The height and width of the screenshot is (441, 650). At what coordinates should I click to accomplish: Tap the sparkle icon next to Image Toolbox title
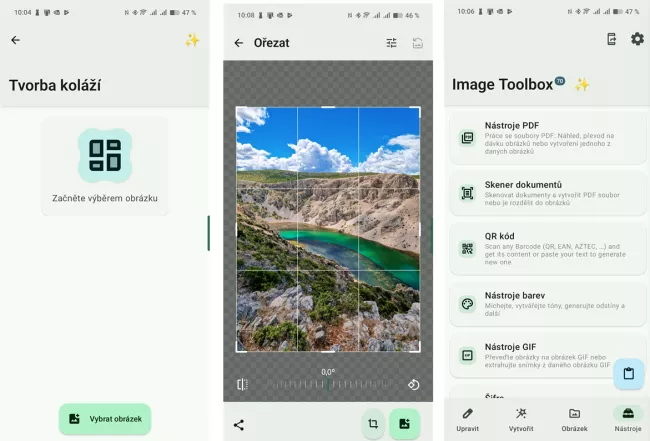pyautogui.click(x=582, y=85)
